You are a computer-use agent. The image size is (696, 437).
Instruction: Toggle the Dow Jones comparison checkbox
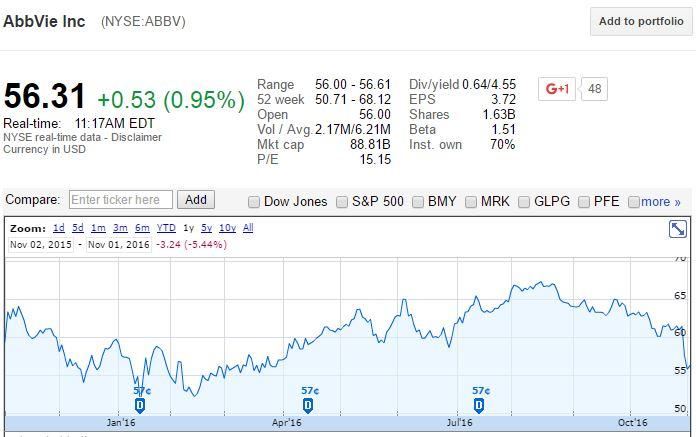(x=253, y=202)
